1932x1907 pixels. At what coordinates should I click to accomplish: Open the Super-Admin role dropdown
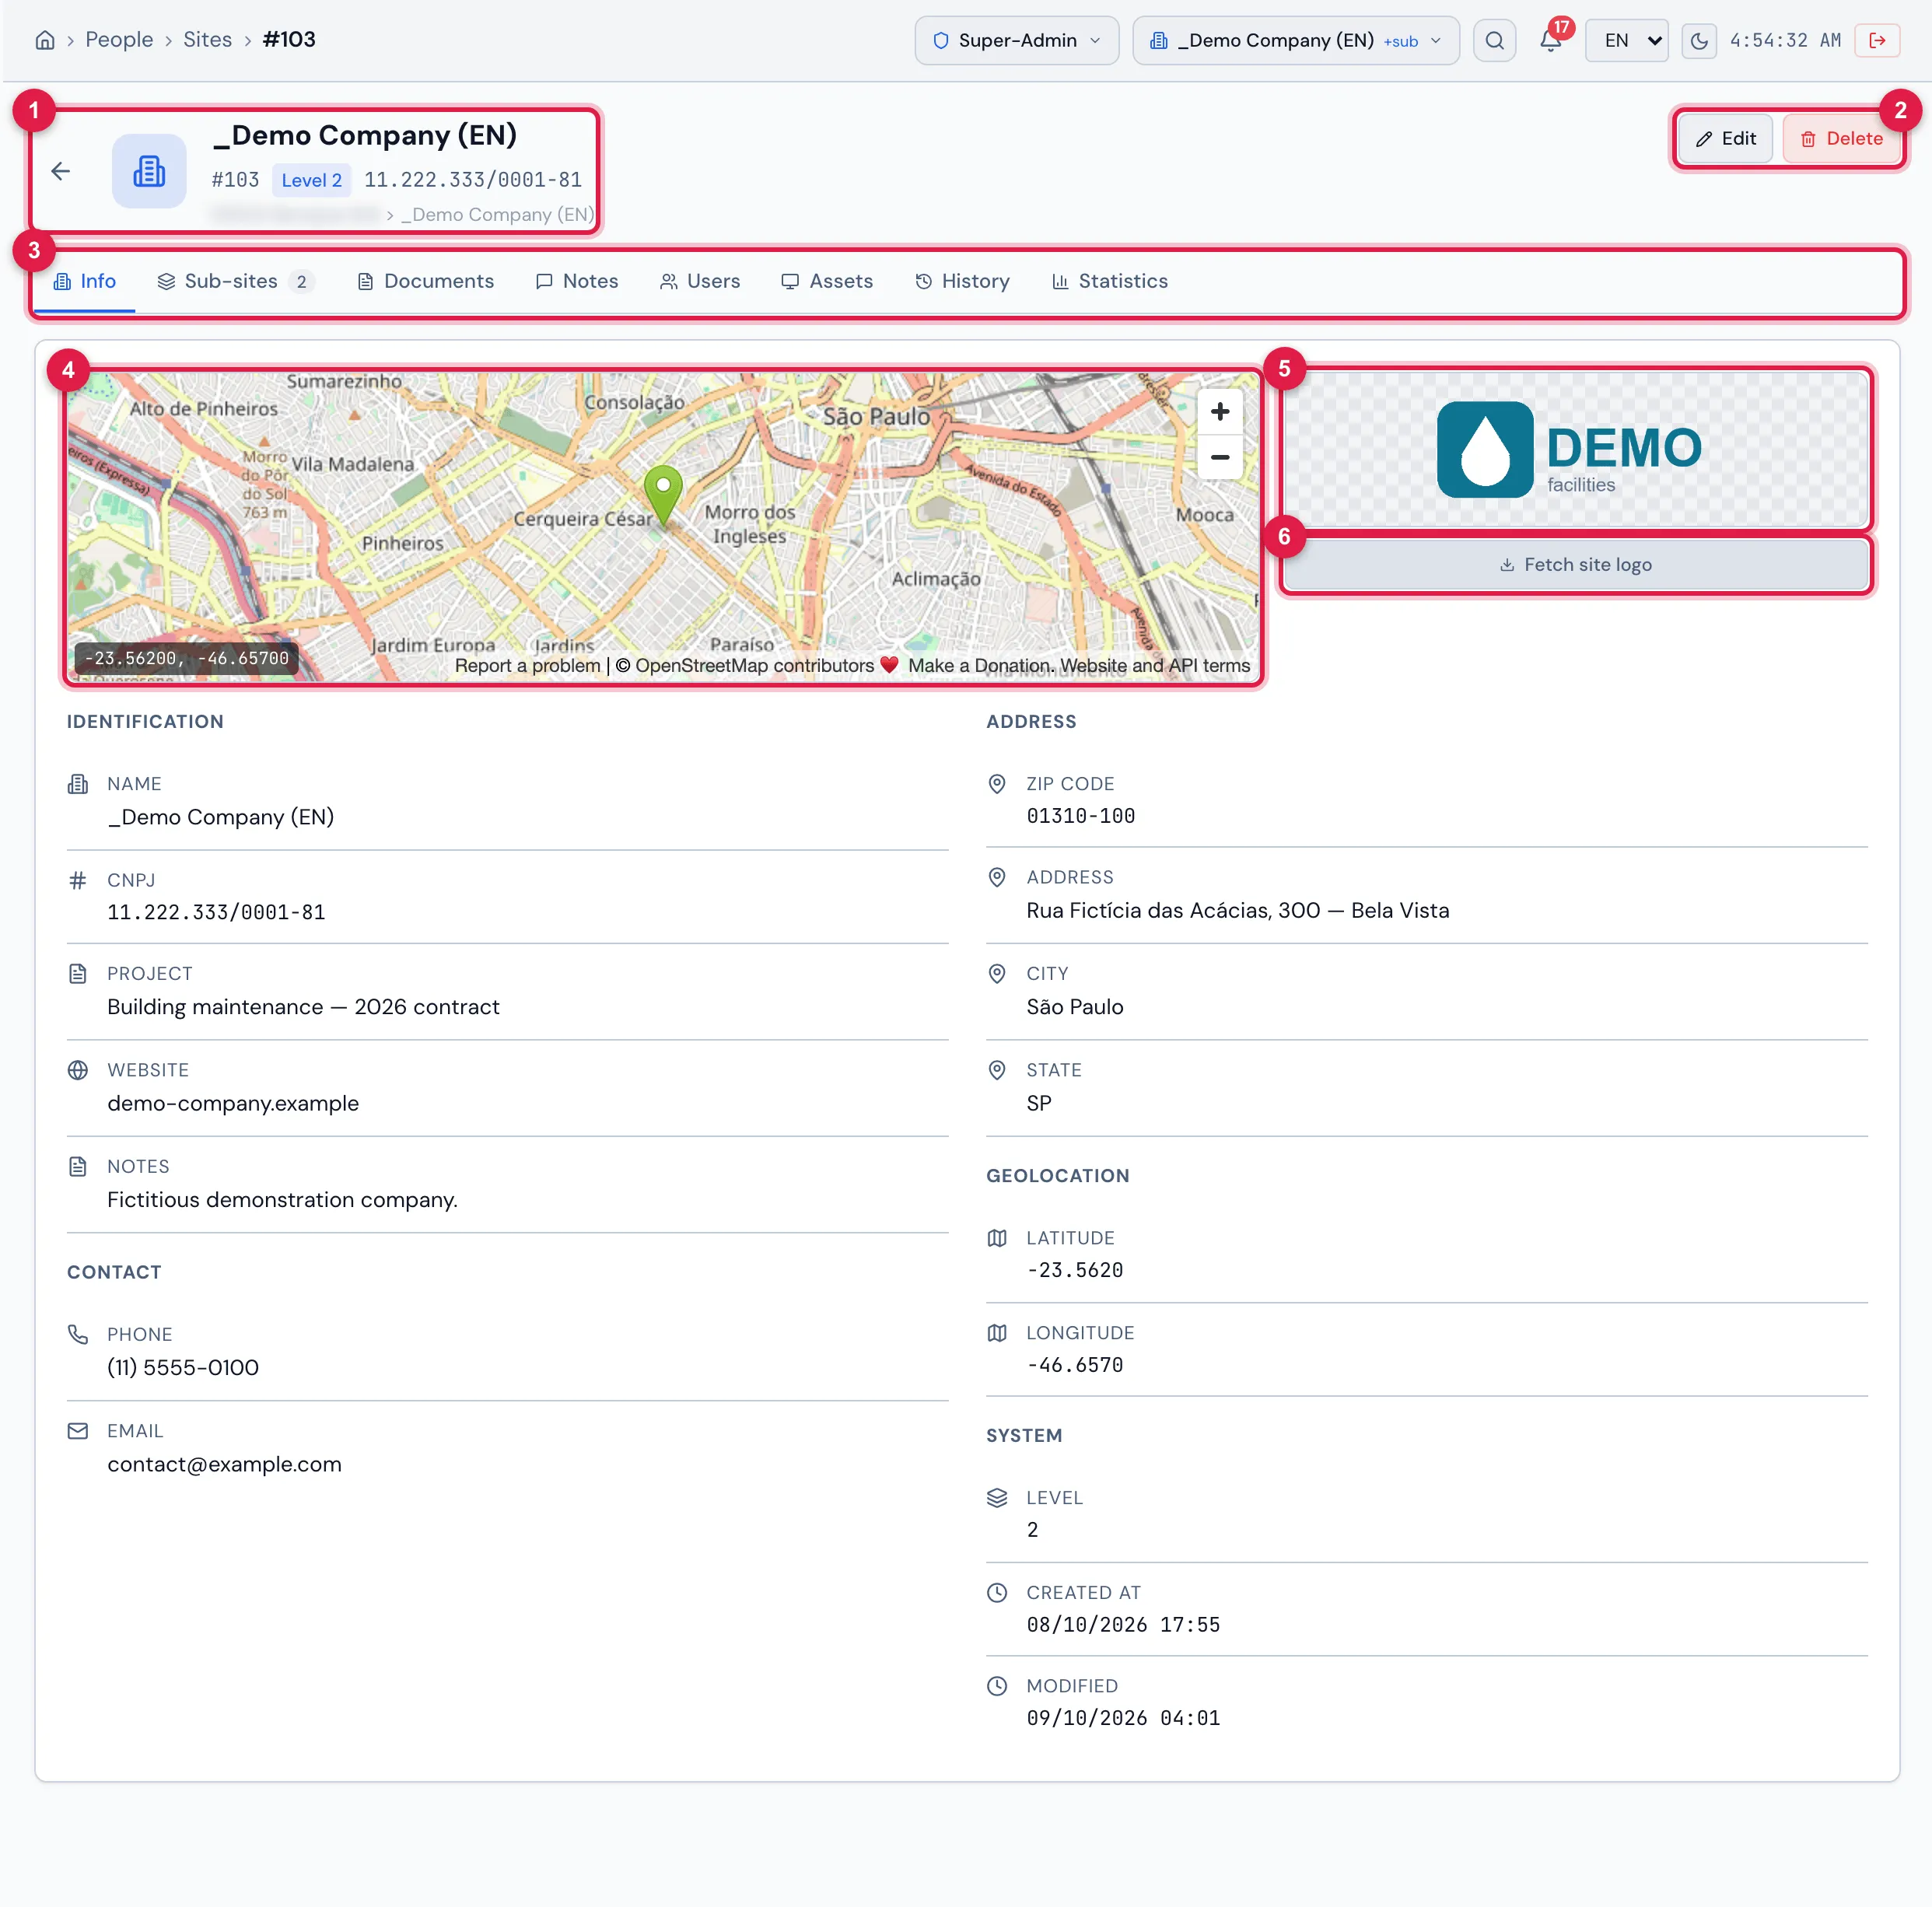1016,40
